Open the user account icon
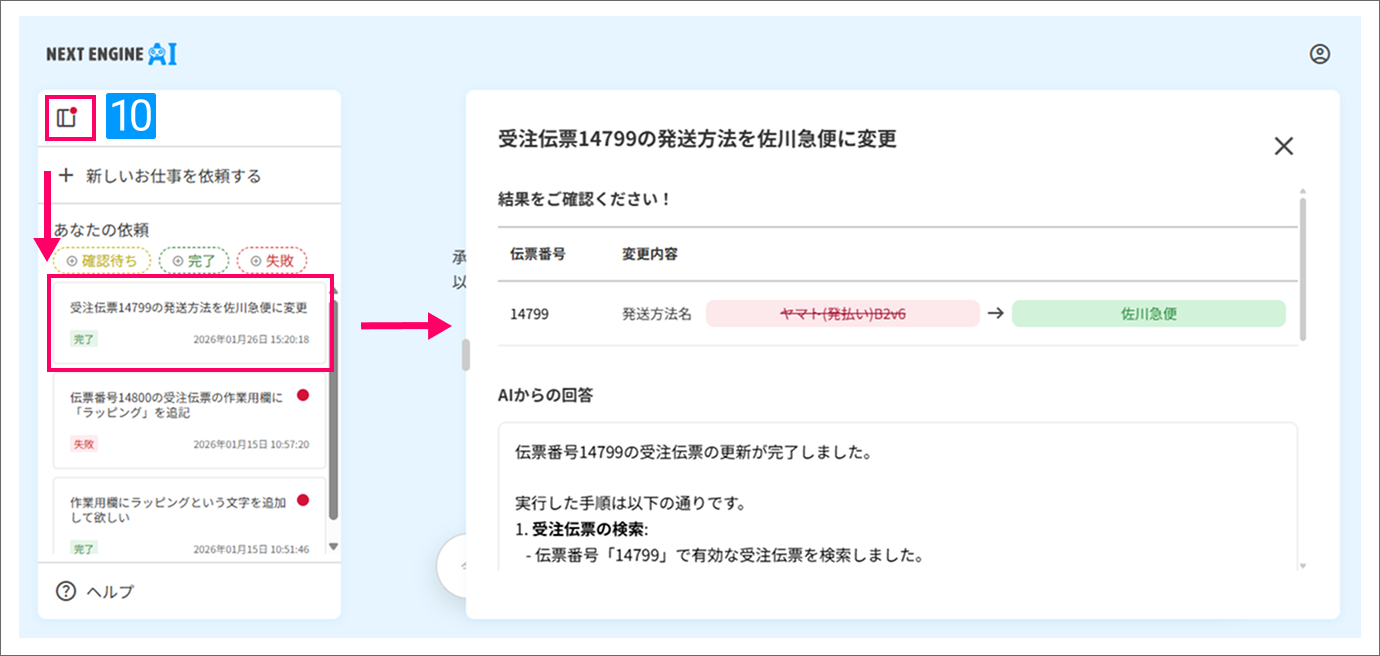Image resolution: width=1380 pixels, height=656 pixels. (x=1319, y=55)
